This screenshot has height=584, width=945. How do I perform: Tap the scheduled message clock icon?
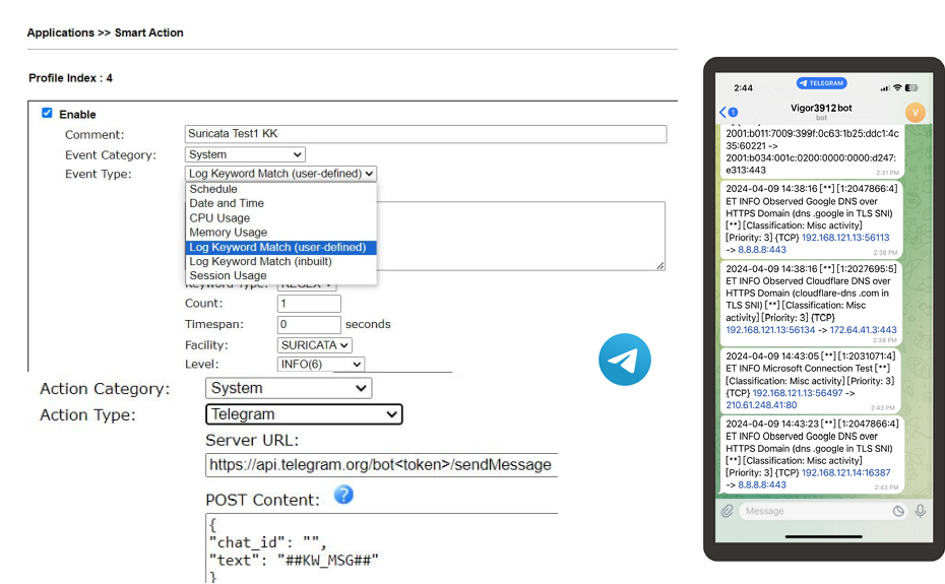tap(898, 511)
